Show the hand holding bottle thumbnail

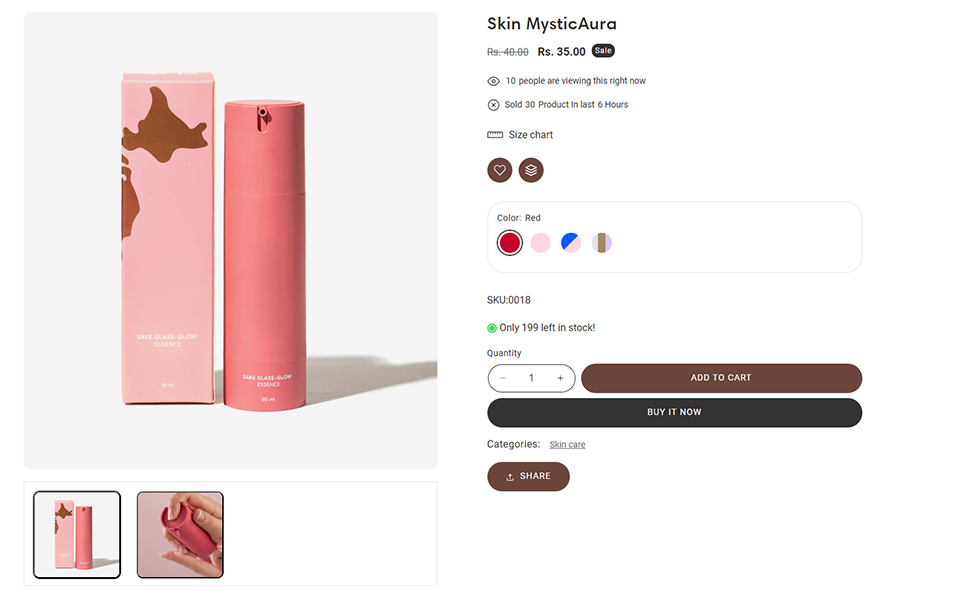pyautogui.click(x=180, y=535)
